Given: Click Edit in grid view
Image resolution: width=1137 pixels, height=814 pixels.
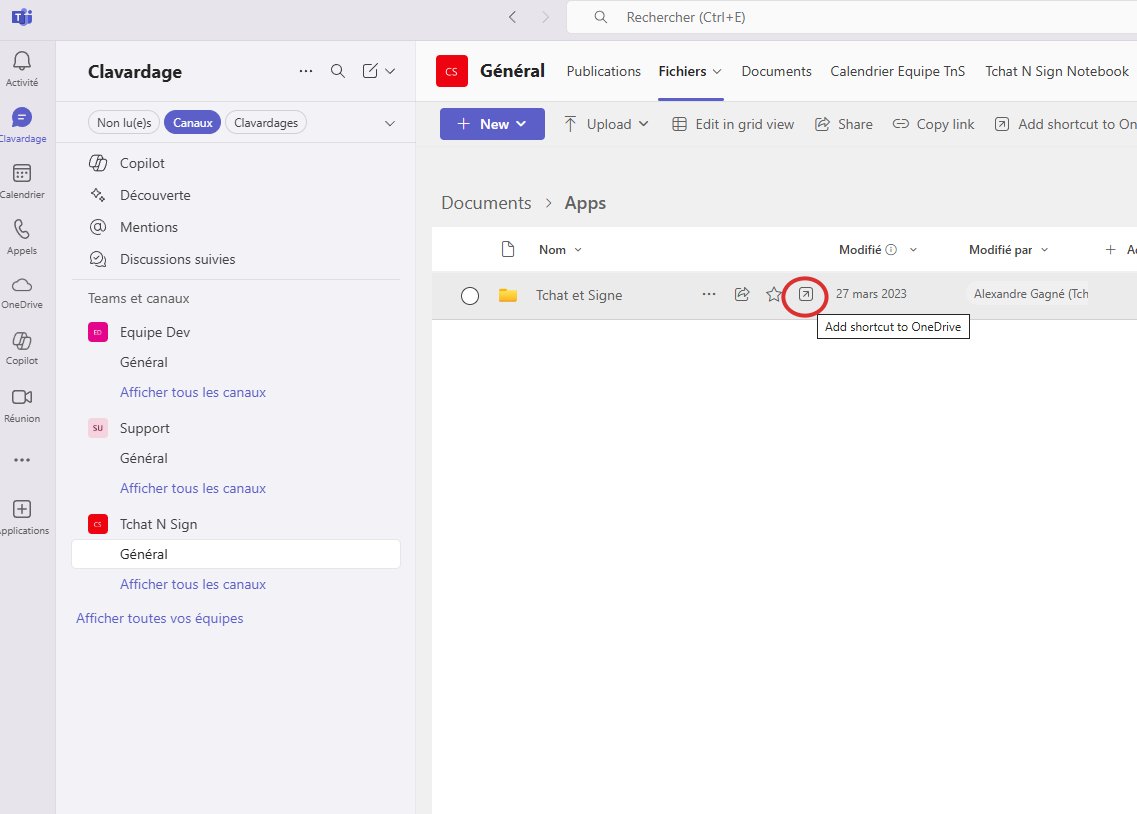Looking at the screenshot, I should tap(733, 124).
